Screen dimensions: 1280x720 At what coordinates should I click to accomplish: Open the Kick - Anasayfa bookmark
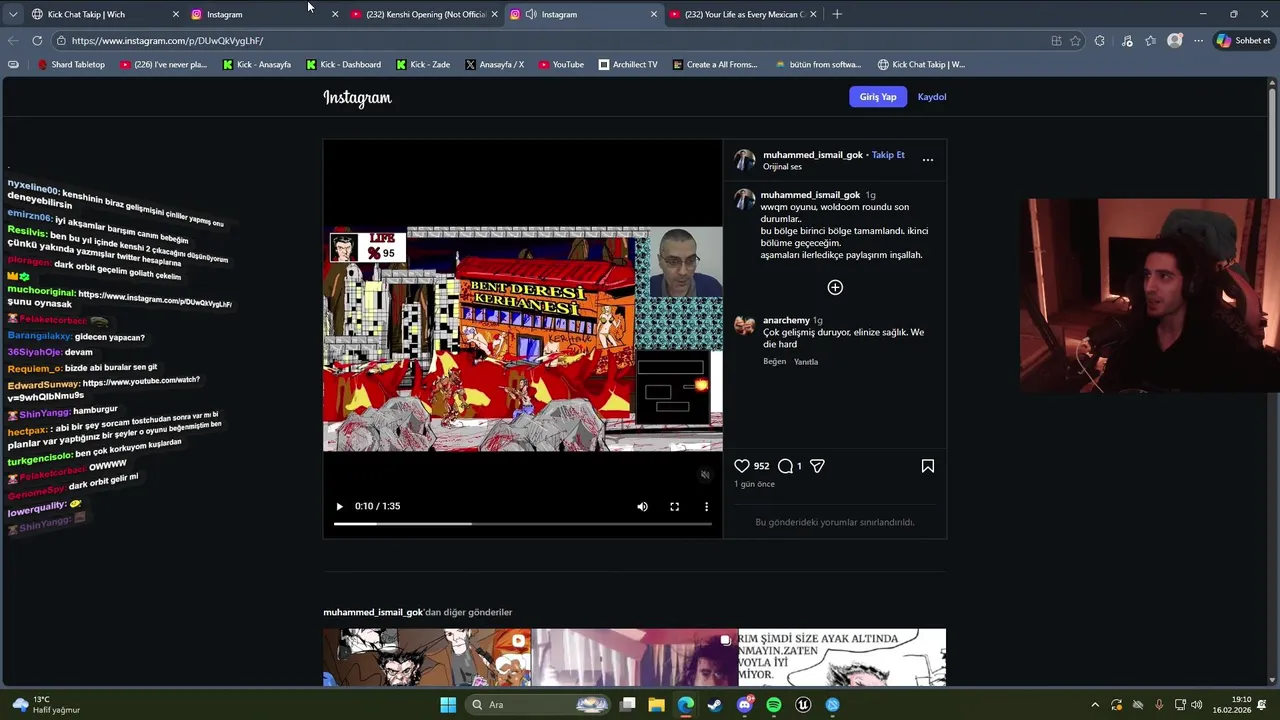coord(257,64)
